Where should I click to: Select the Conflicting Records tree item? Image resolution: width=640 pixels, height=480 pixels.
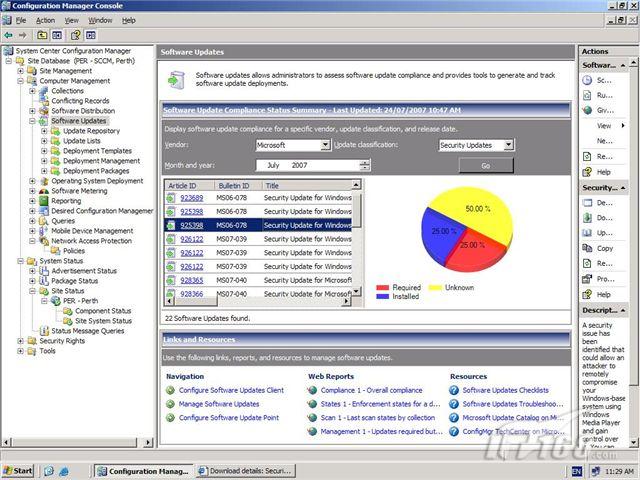click(80, 101)
